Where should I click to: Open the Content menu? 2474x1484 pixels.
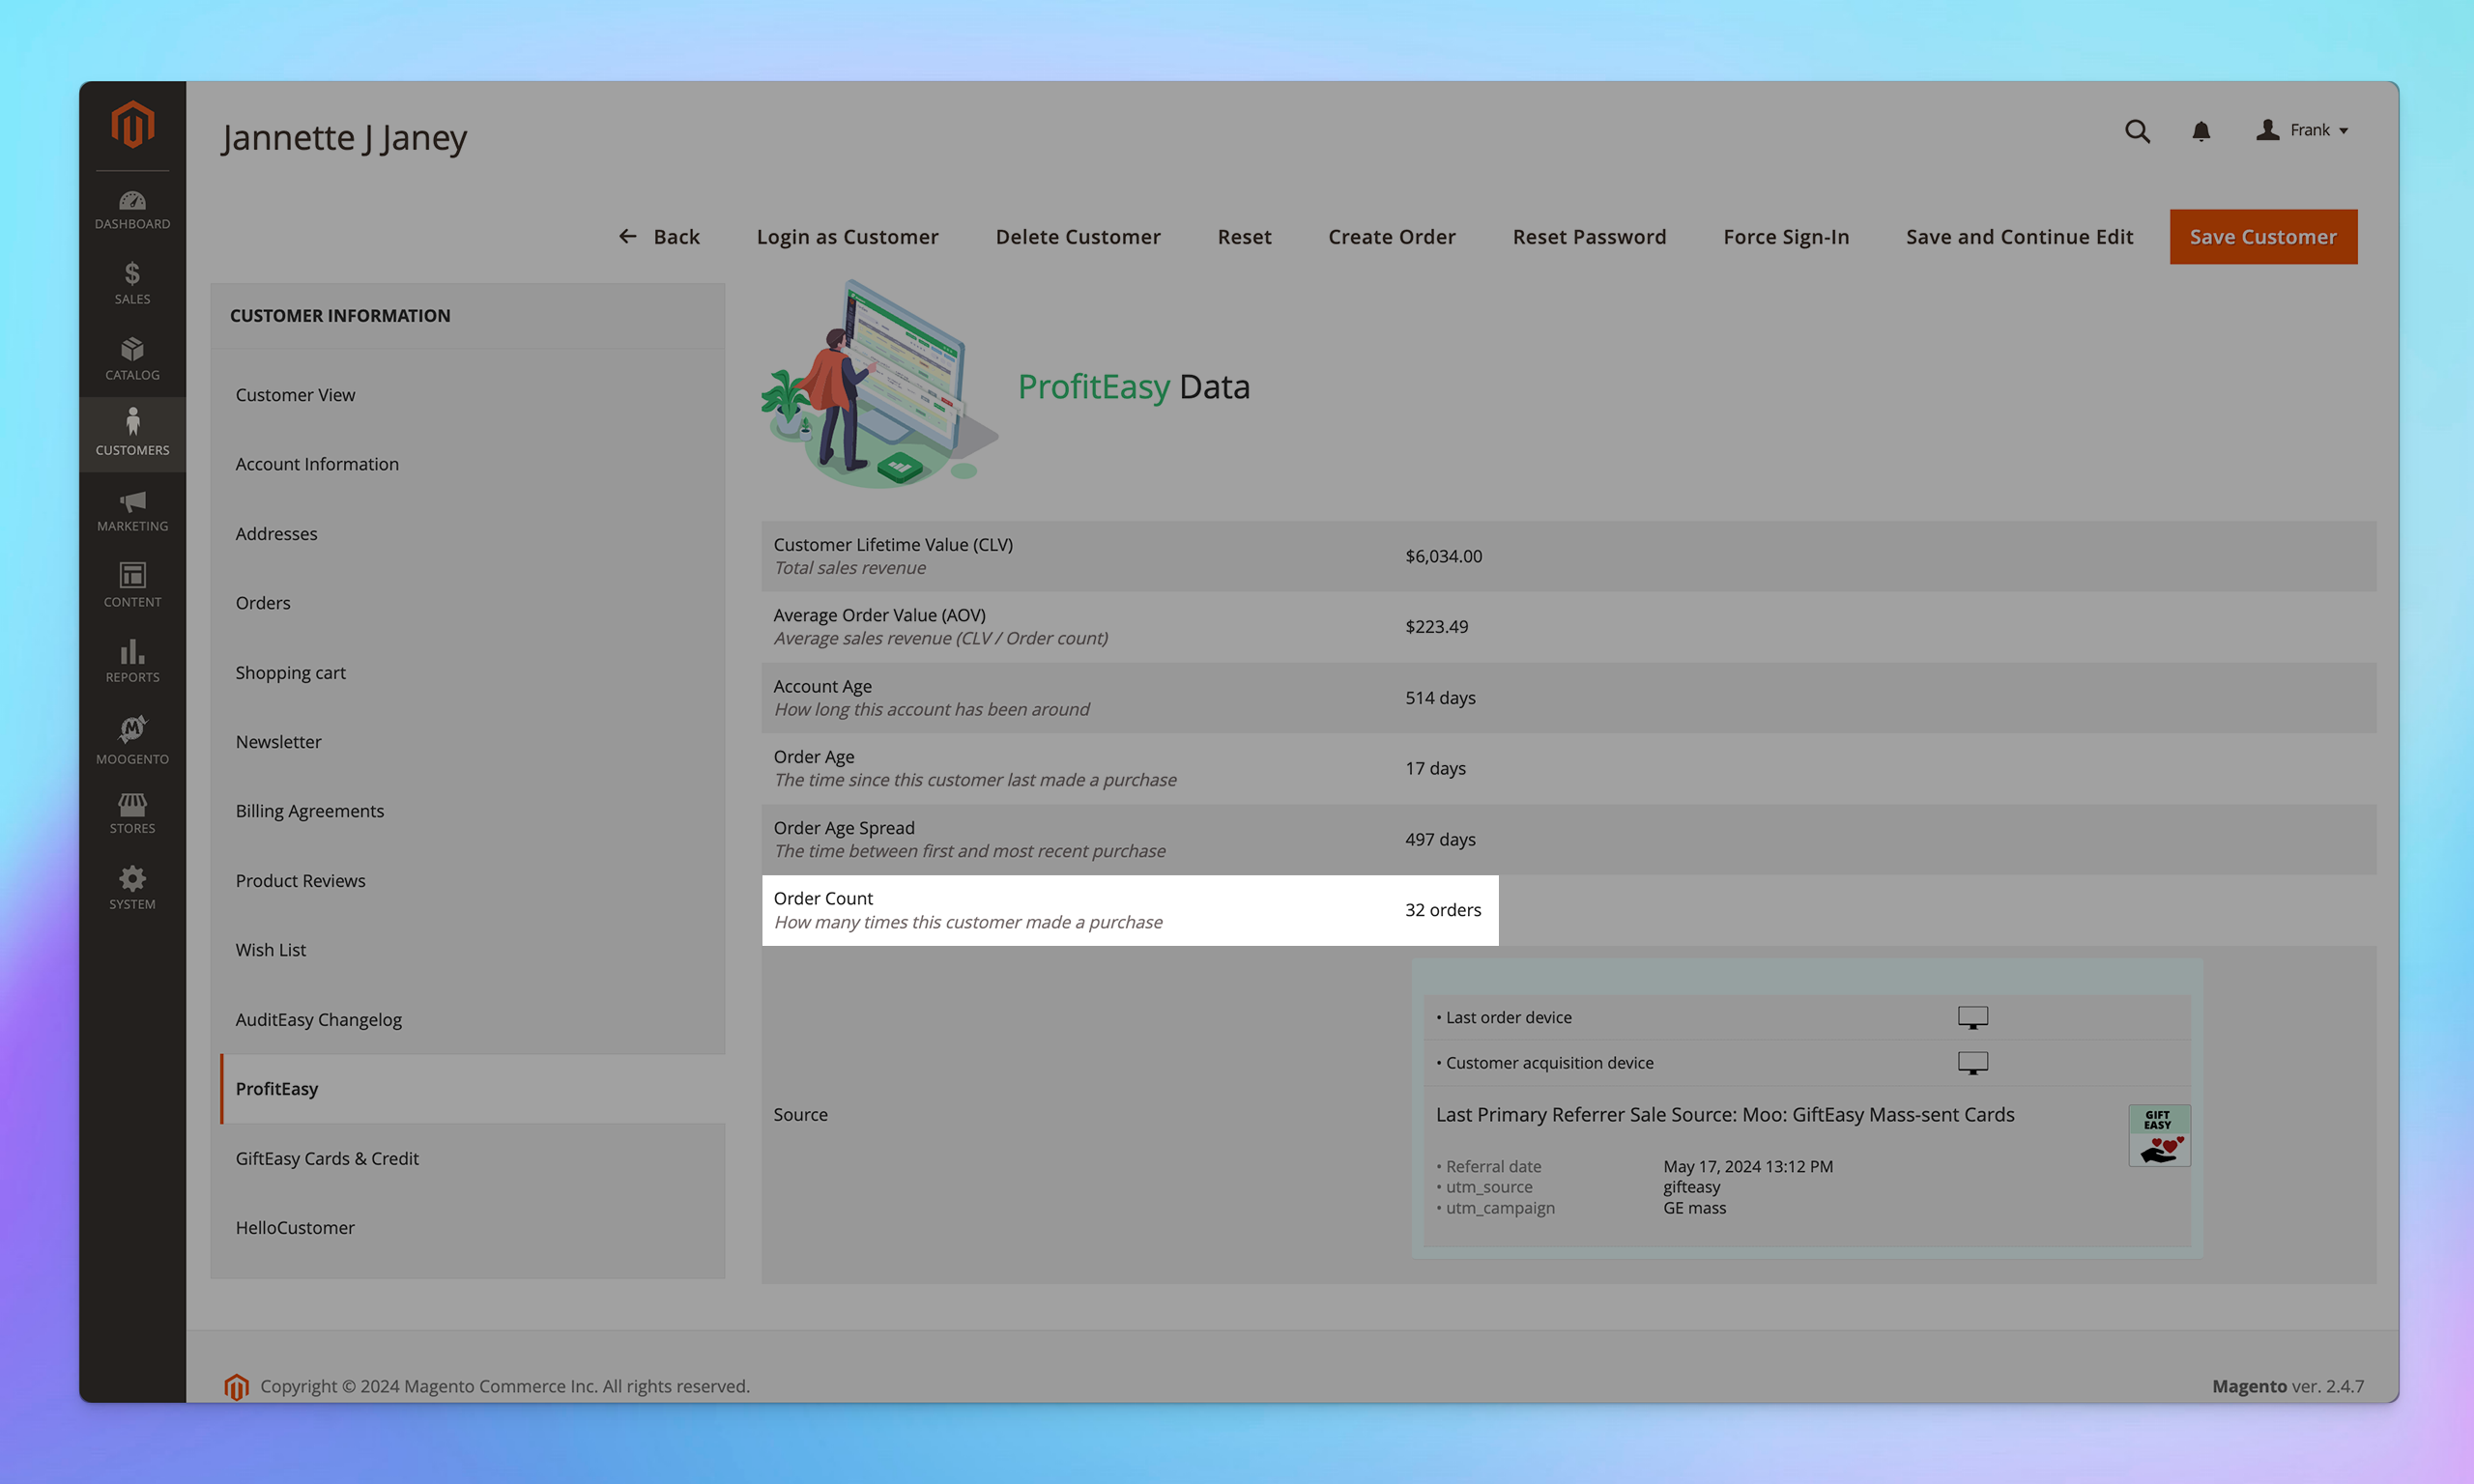point(132,586)
